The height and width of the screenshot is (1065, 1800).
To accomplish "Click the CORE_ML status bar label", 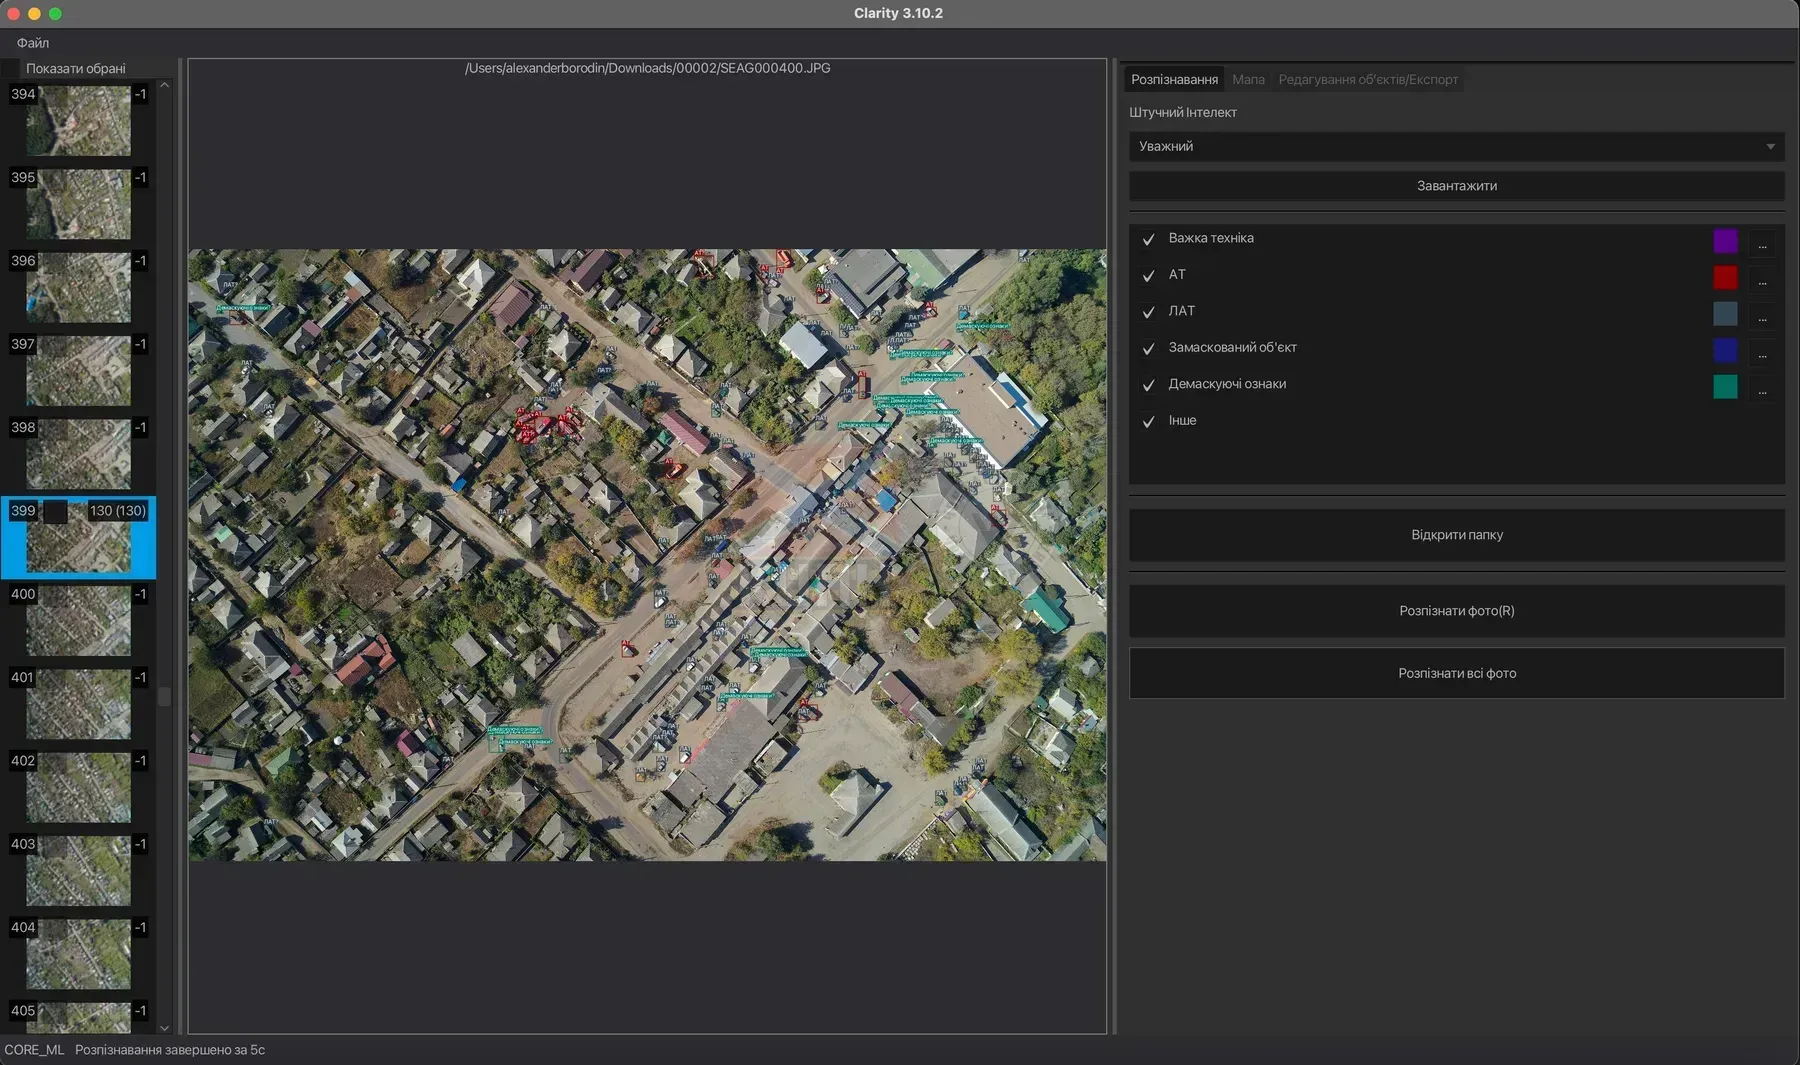I will (x=34, y=1050).
